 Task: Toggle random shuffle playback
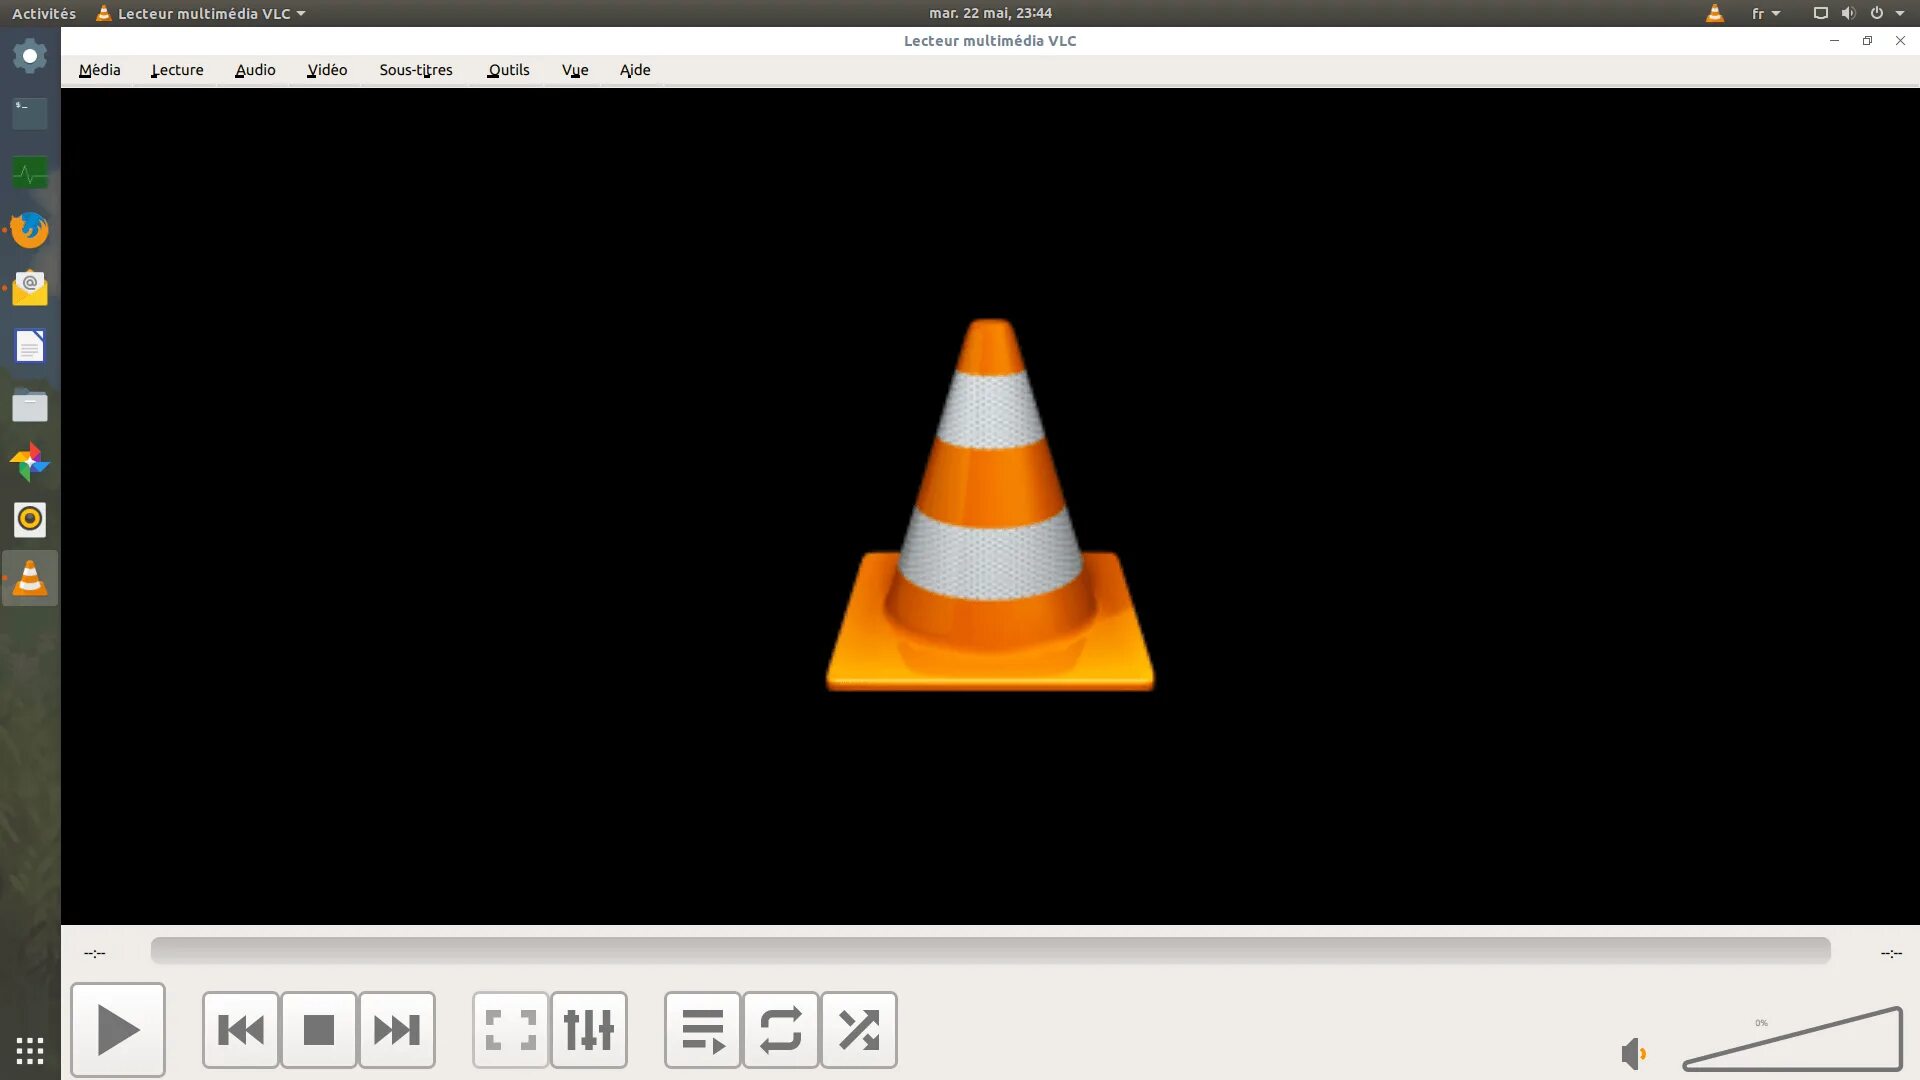click(x=859, y=1030)
